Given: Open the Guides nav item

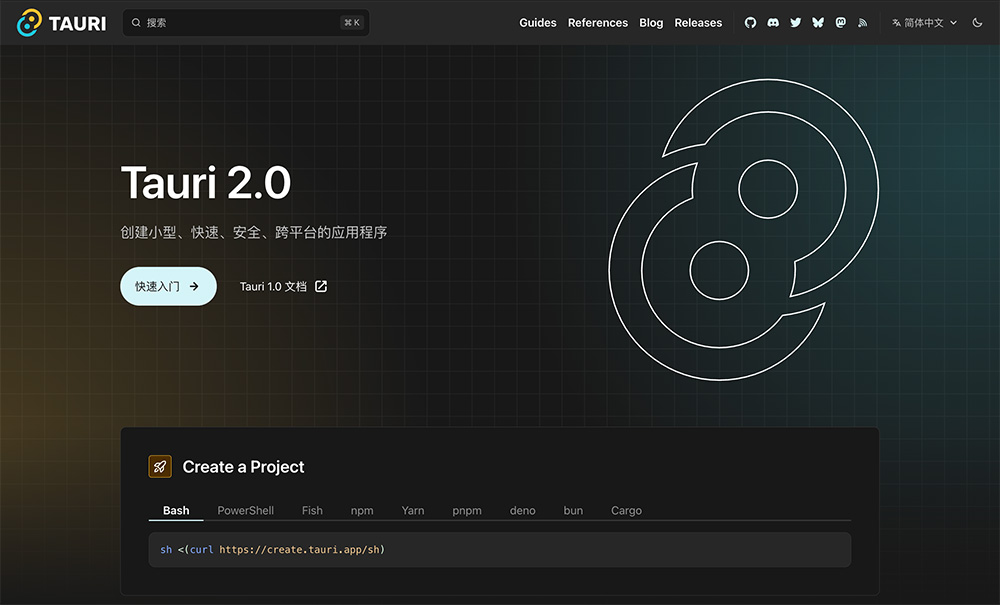Looking at the screenshot, I should point(538,22).
